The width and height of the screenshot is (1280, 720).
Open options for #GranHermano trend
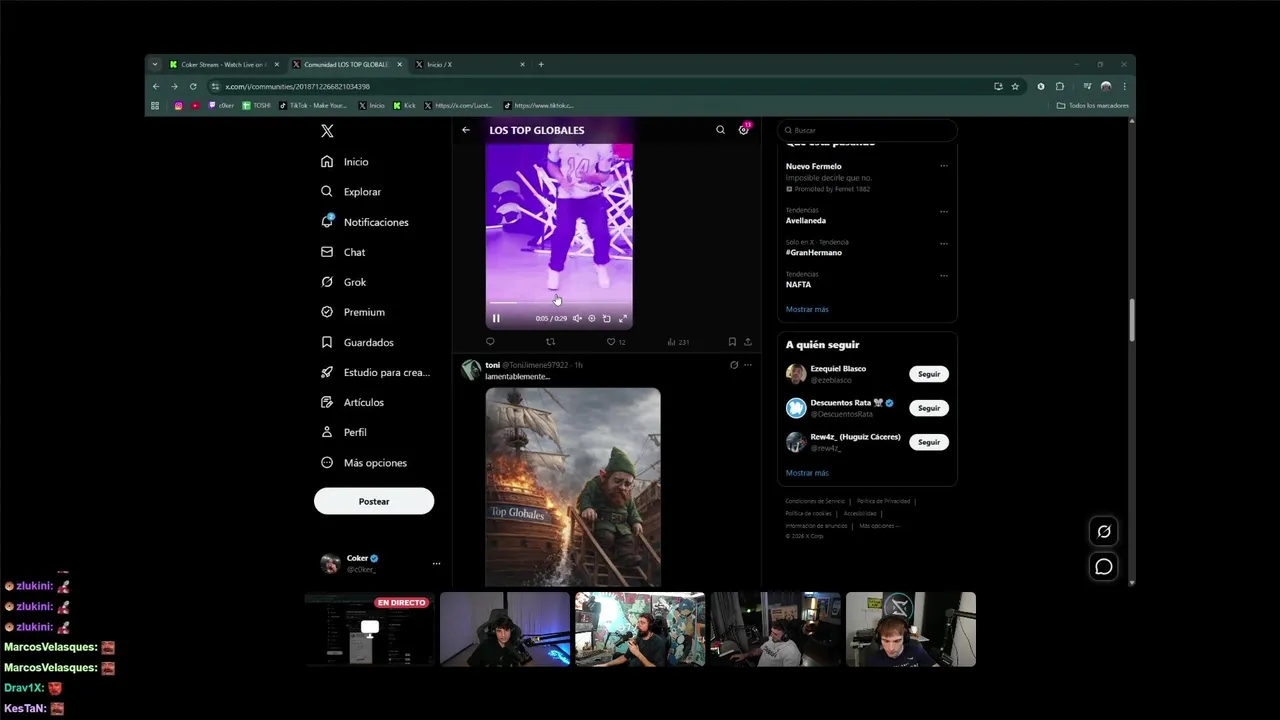[944, 244]
